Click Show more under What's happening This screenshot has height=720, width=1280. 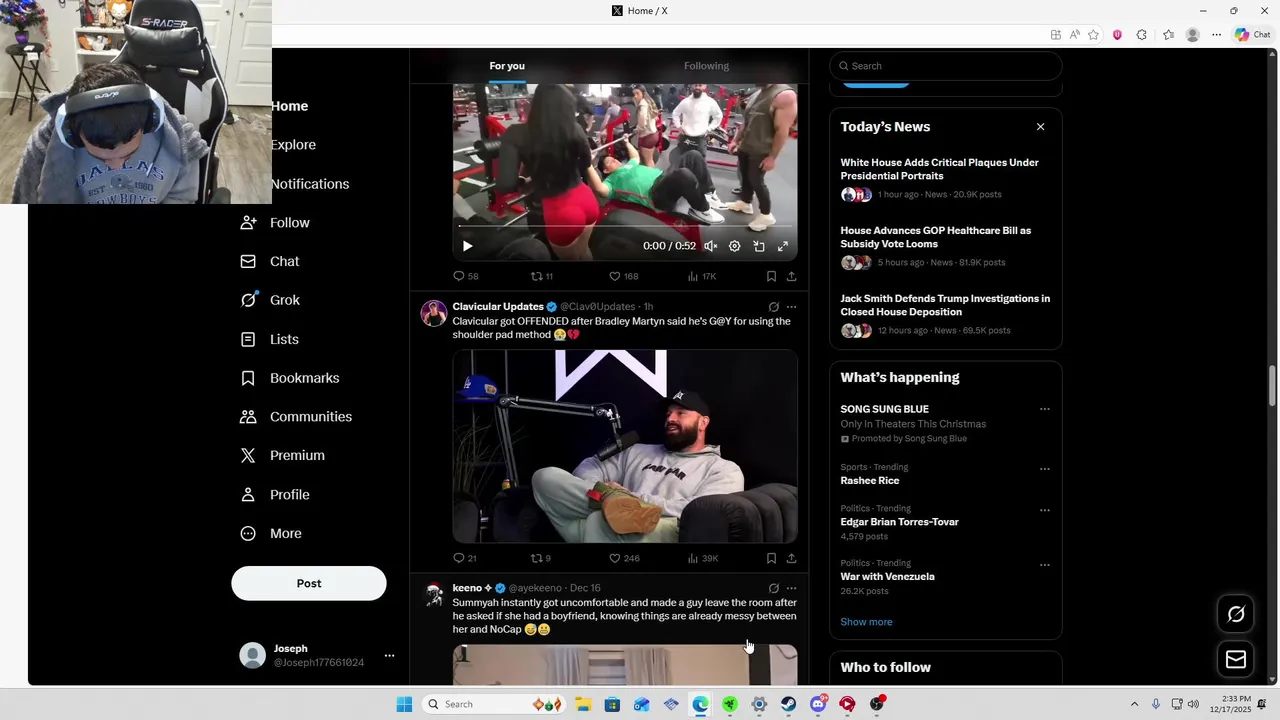[866, 622]
